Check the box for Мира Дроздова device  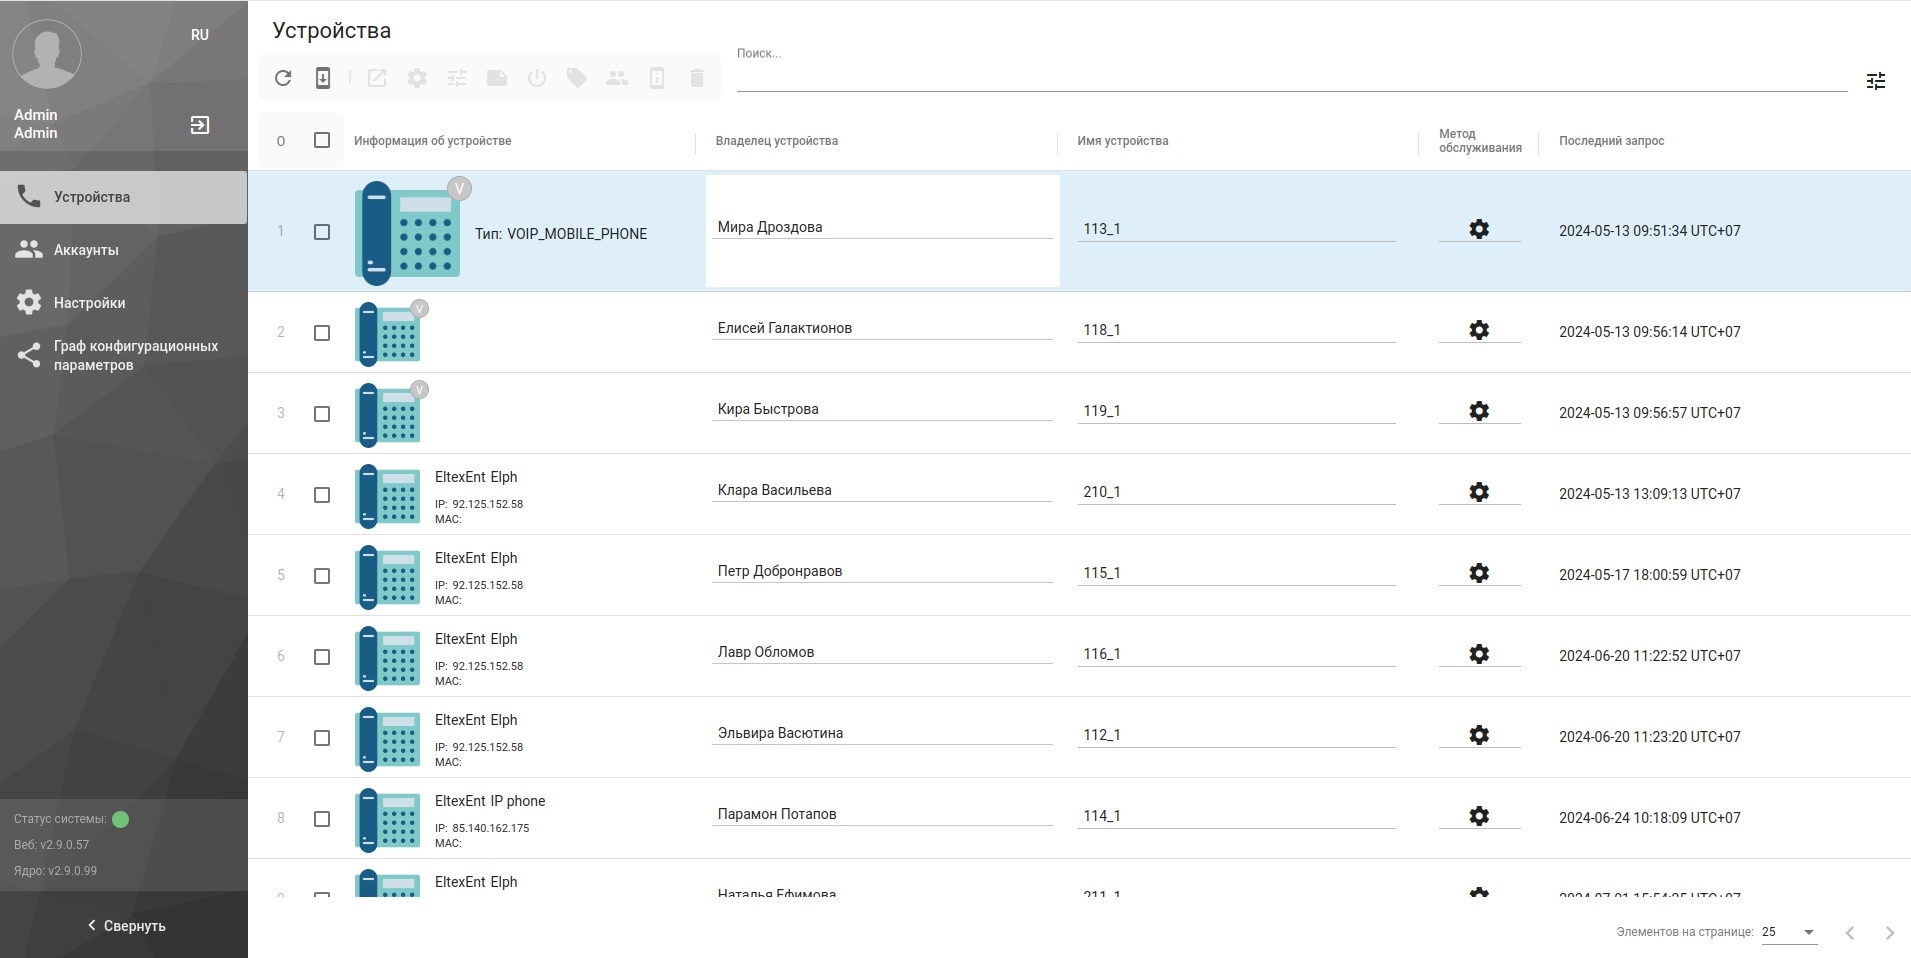click(322, 232)
